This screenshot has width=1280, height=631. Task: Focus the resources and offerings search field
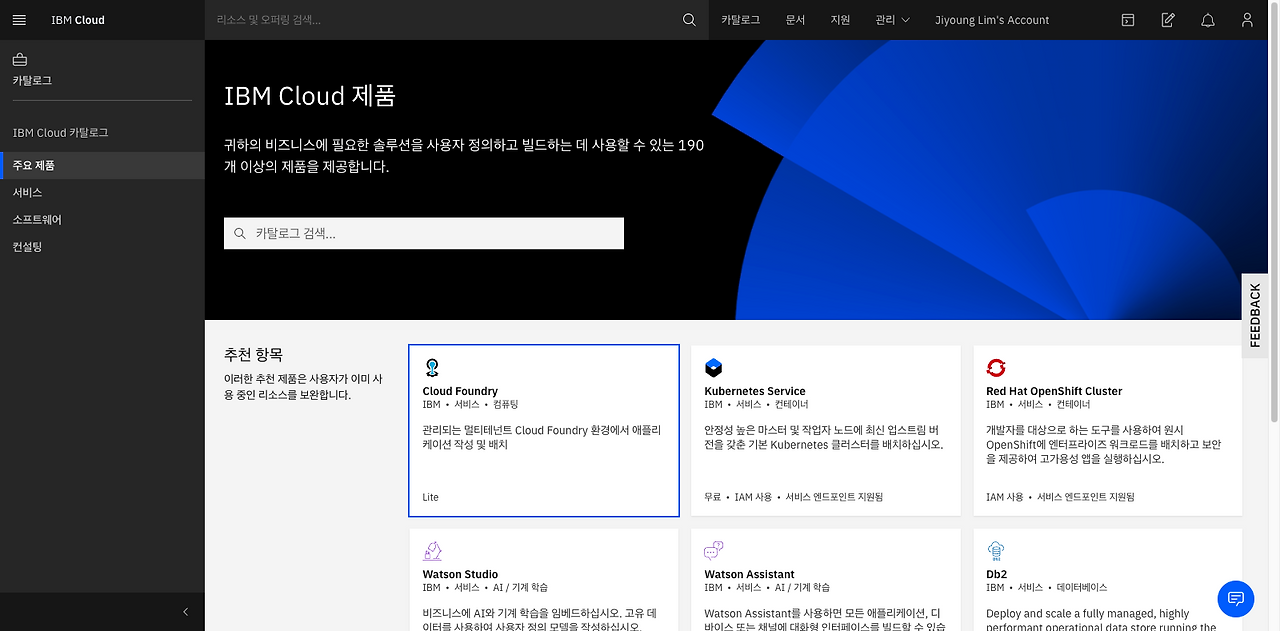(x=445, y=20)
